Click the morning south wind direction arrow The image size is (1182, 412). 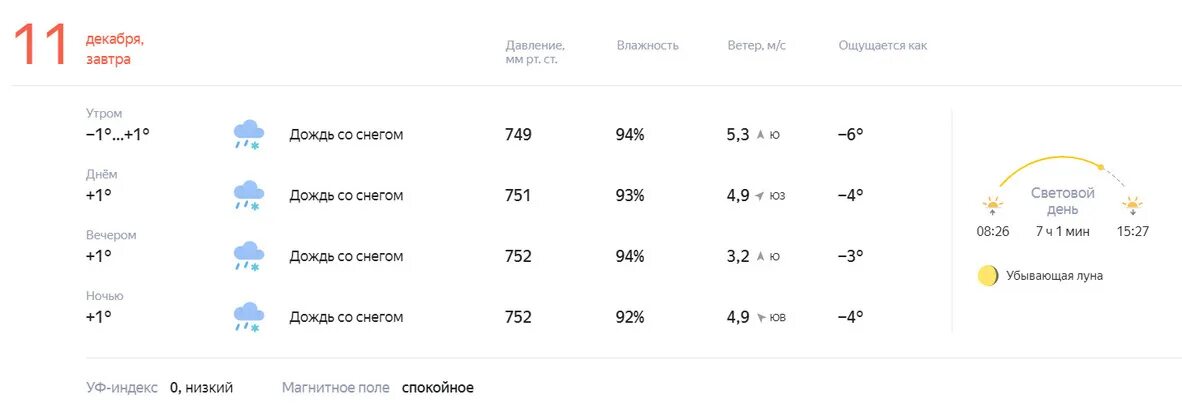point(760,135)
